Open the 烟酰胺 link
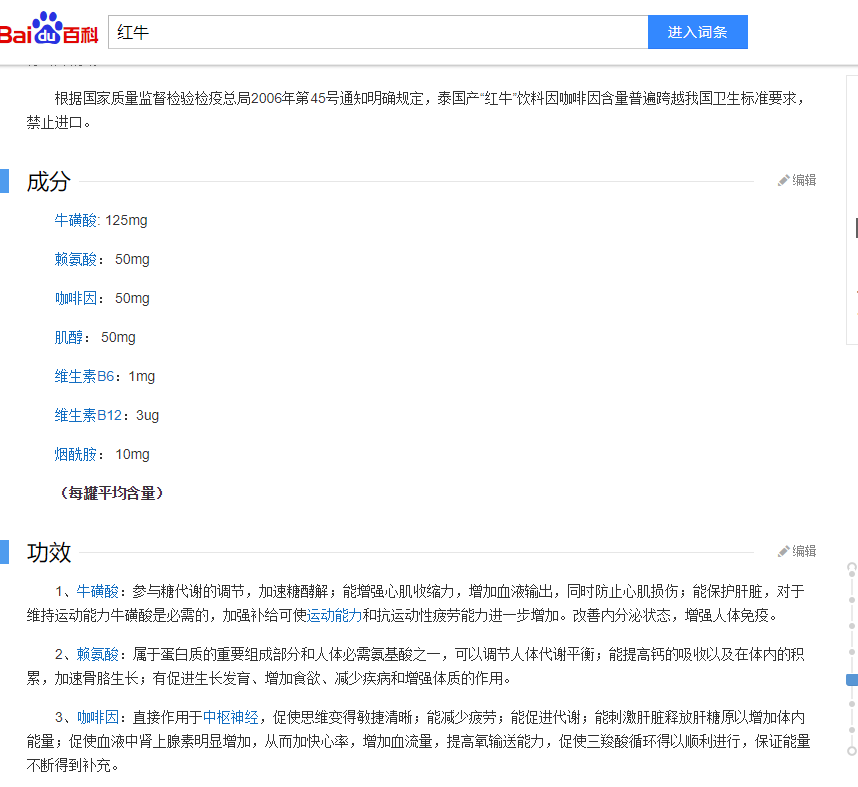This screenshot has height=787, width=858. (76, 454)
